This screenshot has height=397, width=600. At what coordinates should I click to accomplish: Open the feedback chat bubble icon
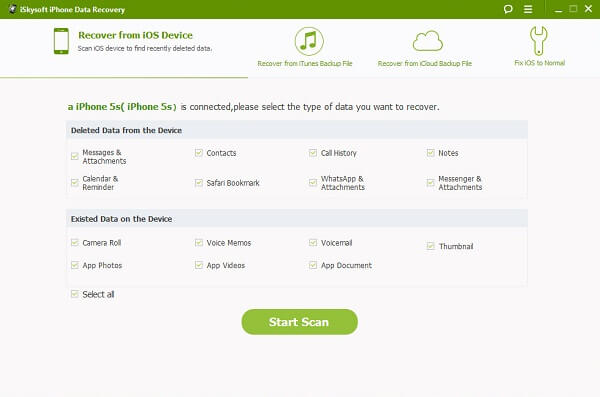pyautogui.click(x=508, y=9)
